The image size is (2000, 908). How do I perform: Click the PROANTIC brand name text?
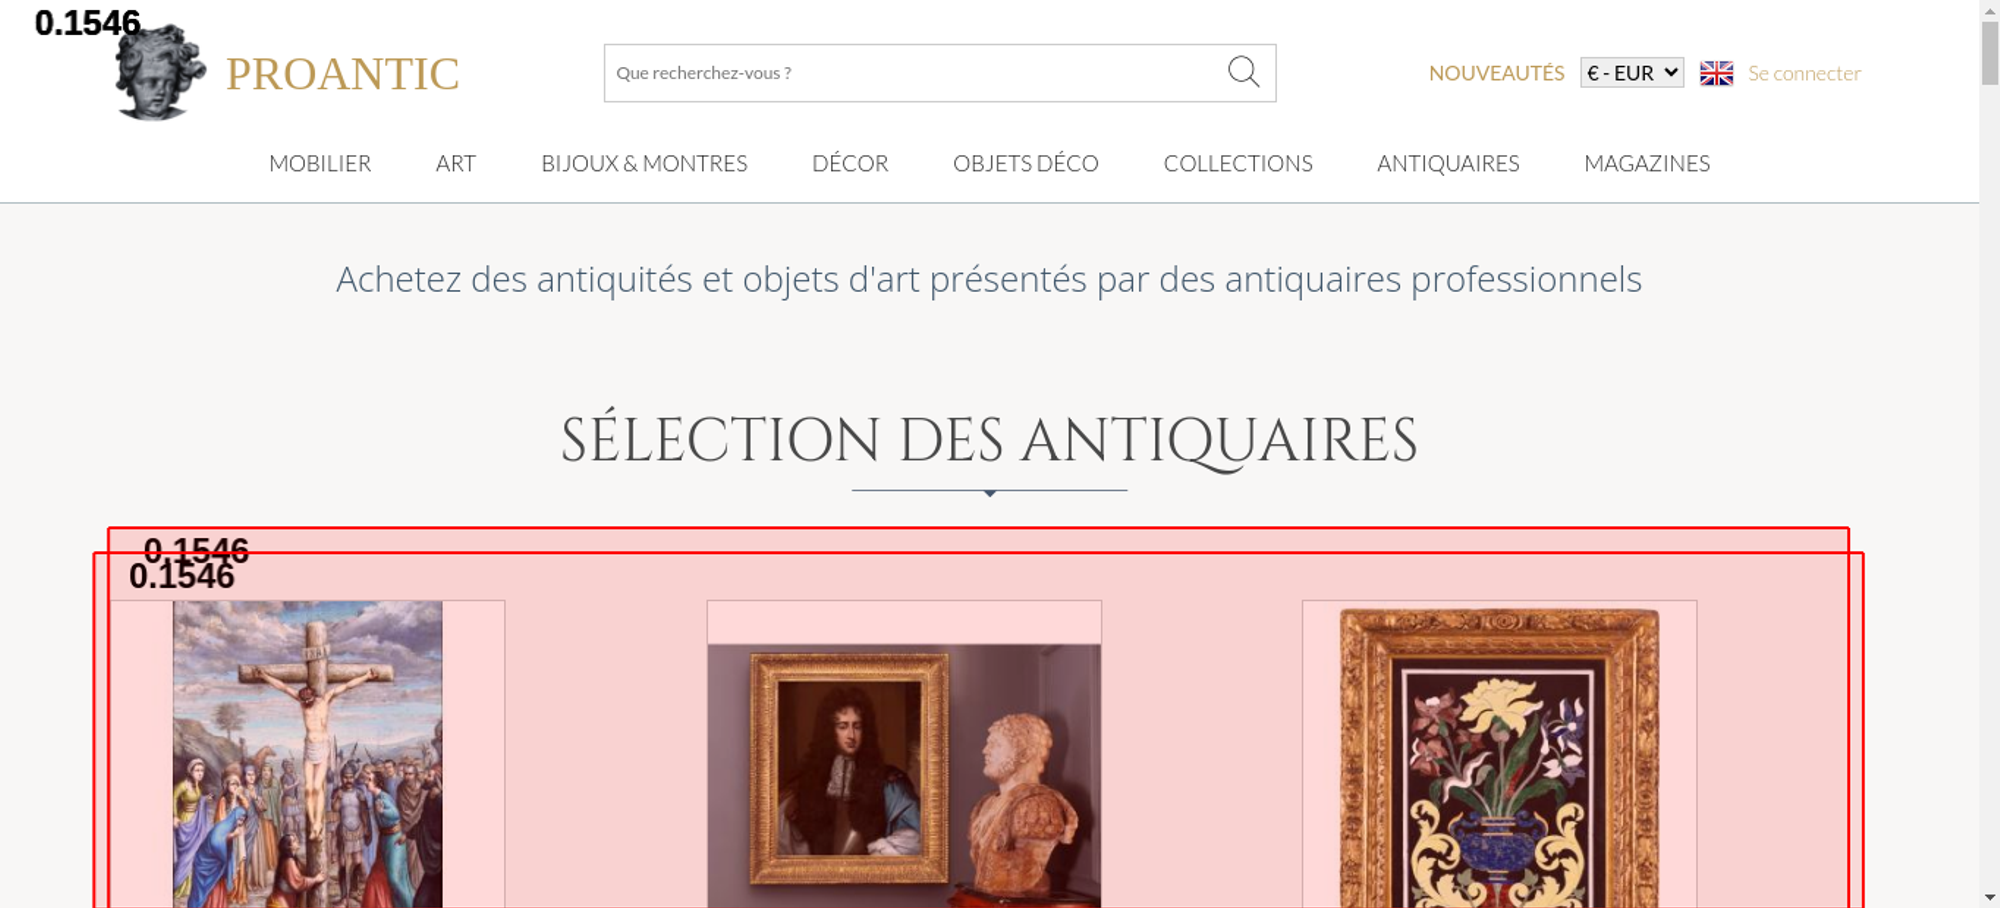pyautogui.click(x=342, y=74)
